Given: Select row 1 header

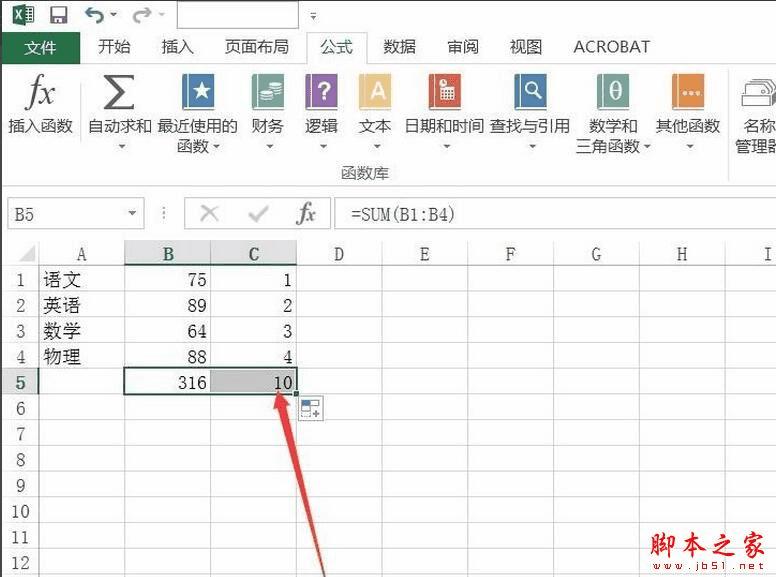Looking at the screenshot, I should click(x=20, y=280).
